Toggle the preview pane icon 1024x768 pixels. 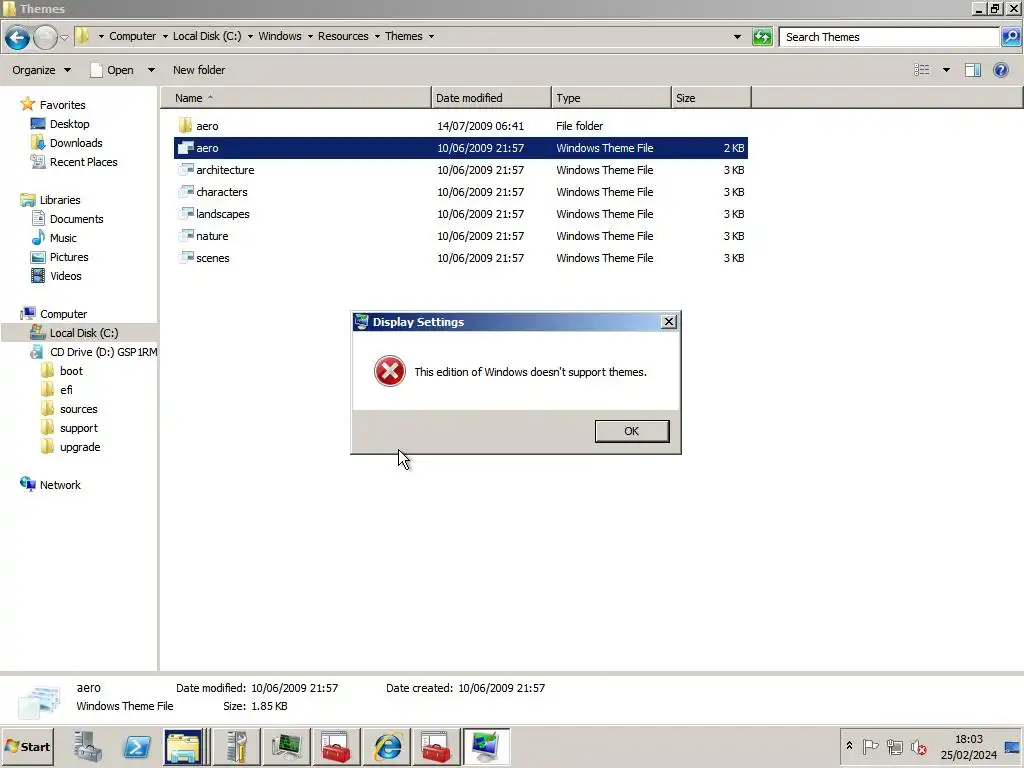point(973,70)
